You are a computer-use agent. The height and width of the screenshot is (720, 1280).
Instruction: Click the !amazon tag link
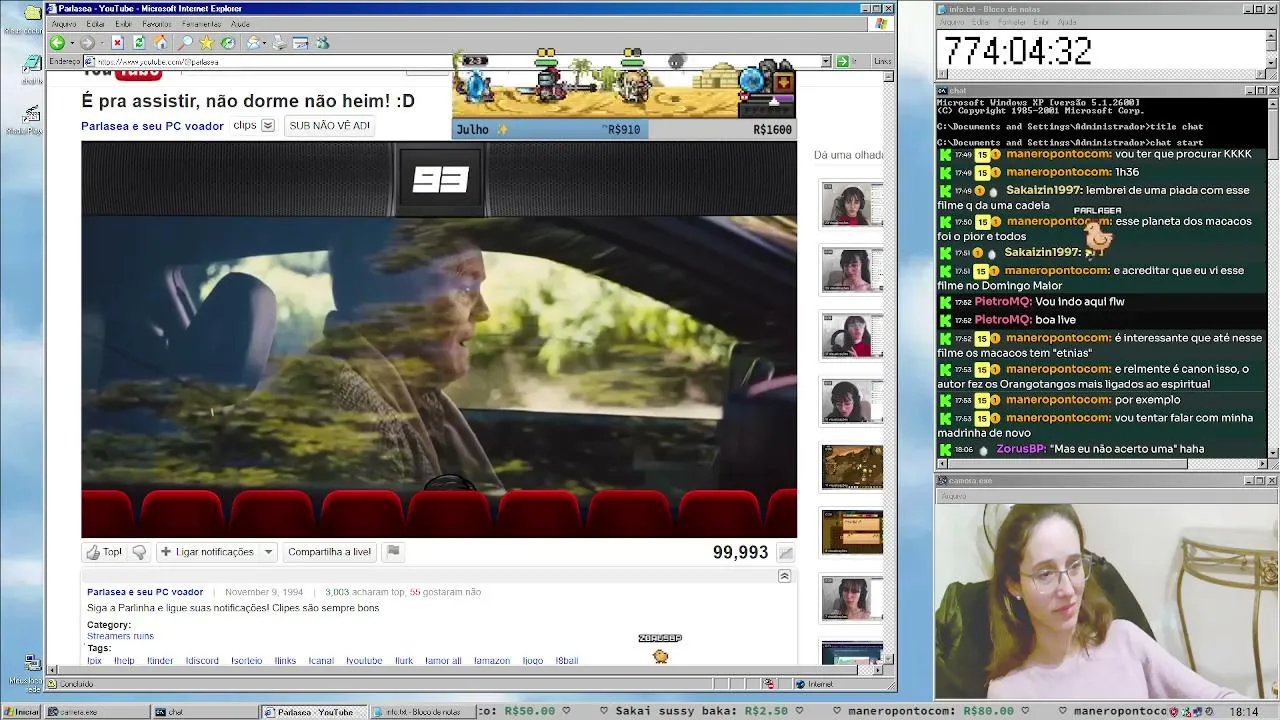(491, 661)
